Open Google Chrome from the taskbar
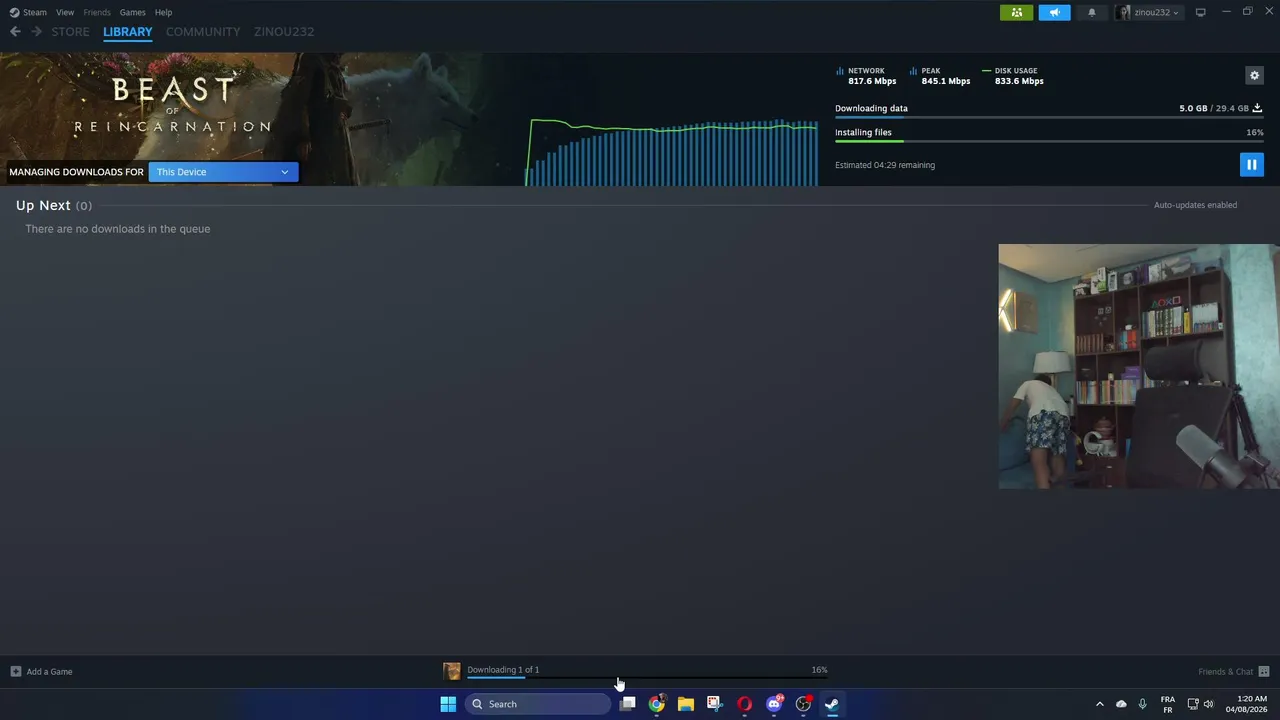Image resolution: width=1280 pixels, height=720 pixels. coord(656,704)
